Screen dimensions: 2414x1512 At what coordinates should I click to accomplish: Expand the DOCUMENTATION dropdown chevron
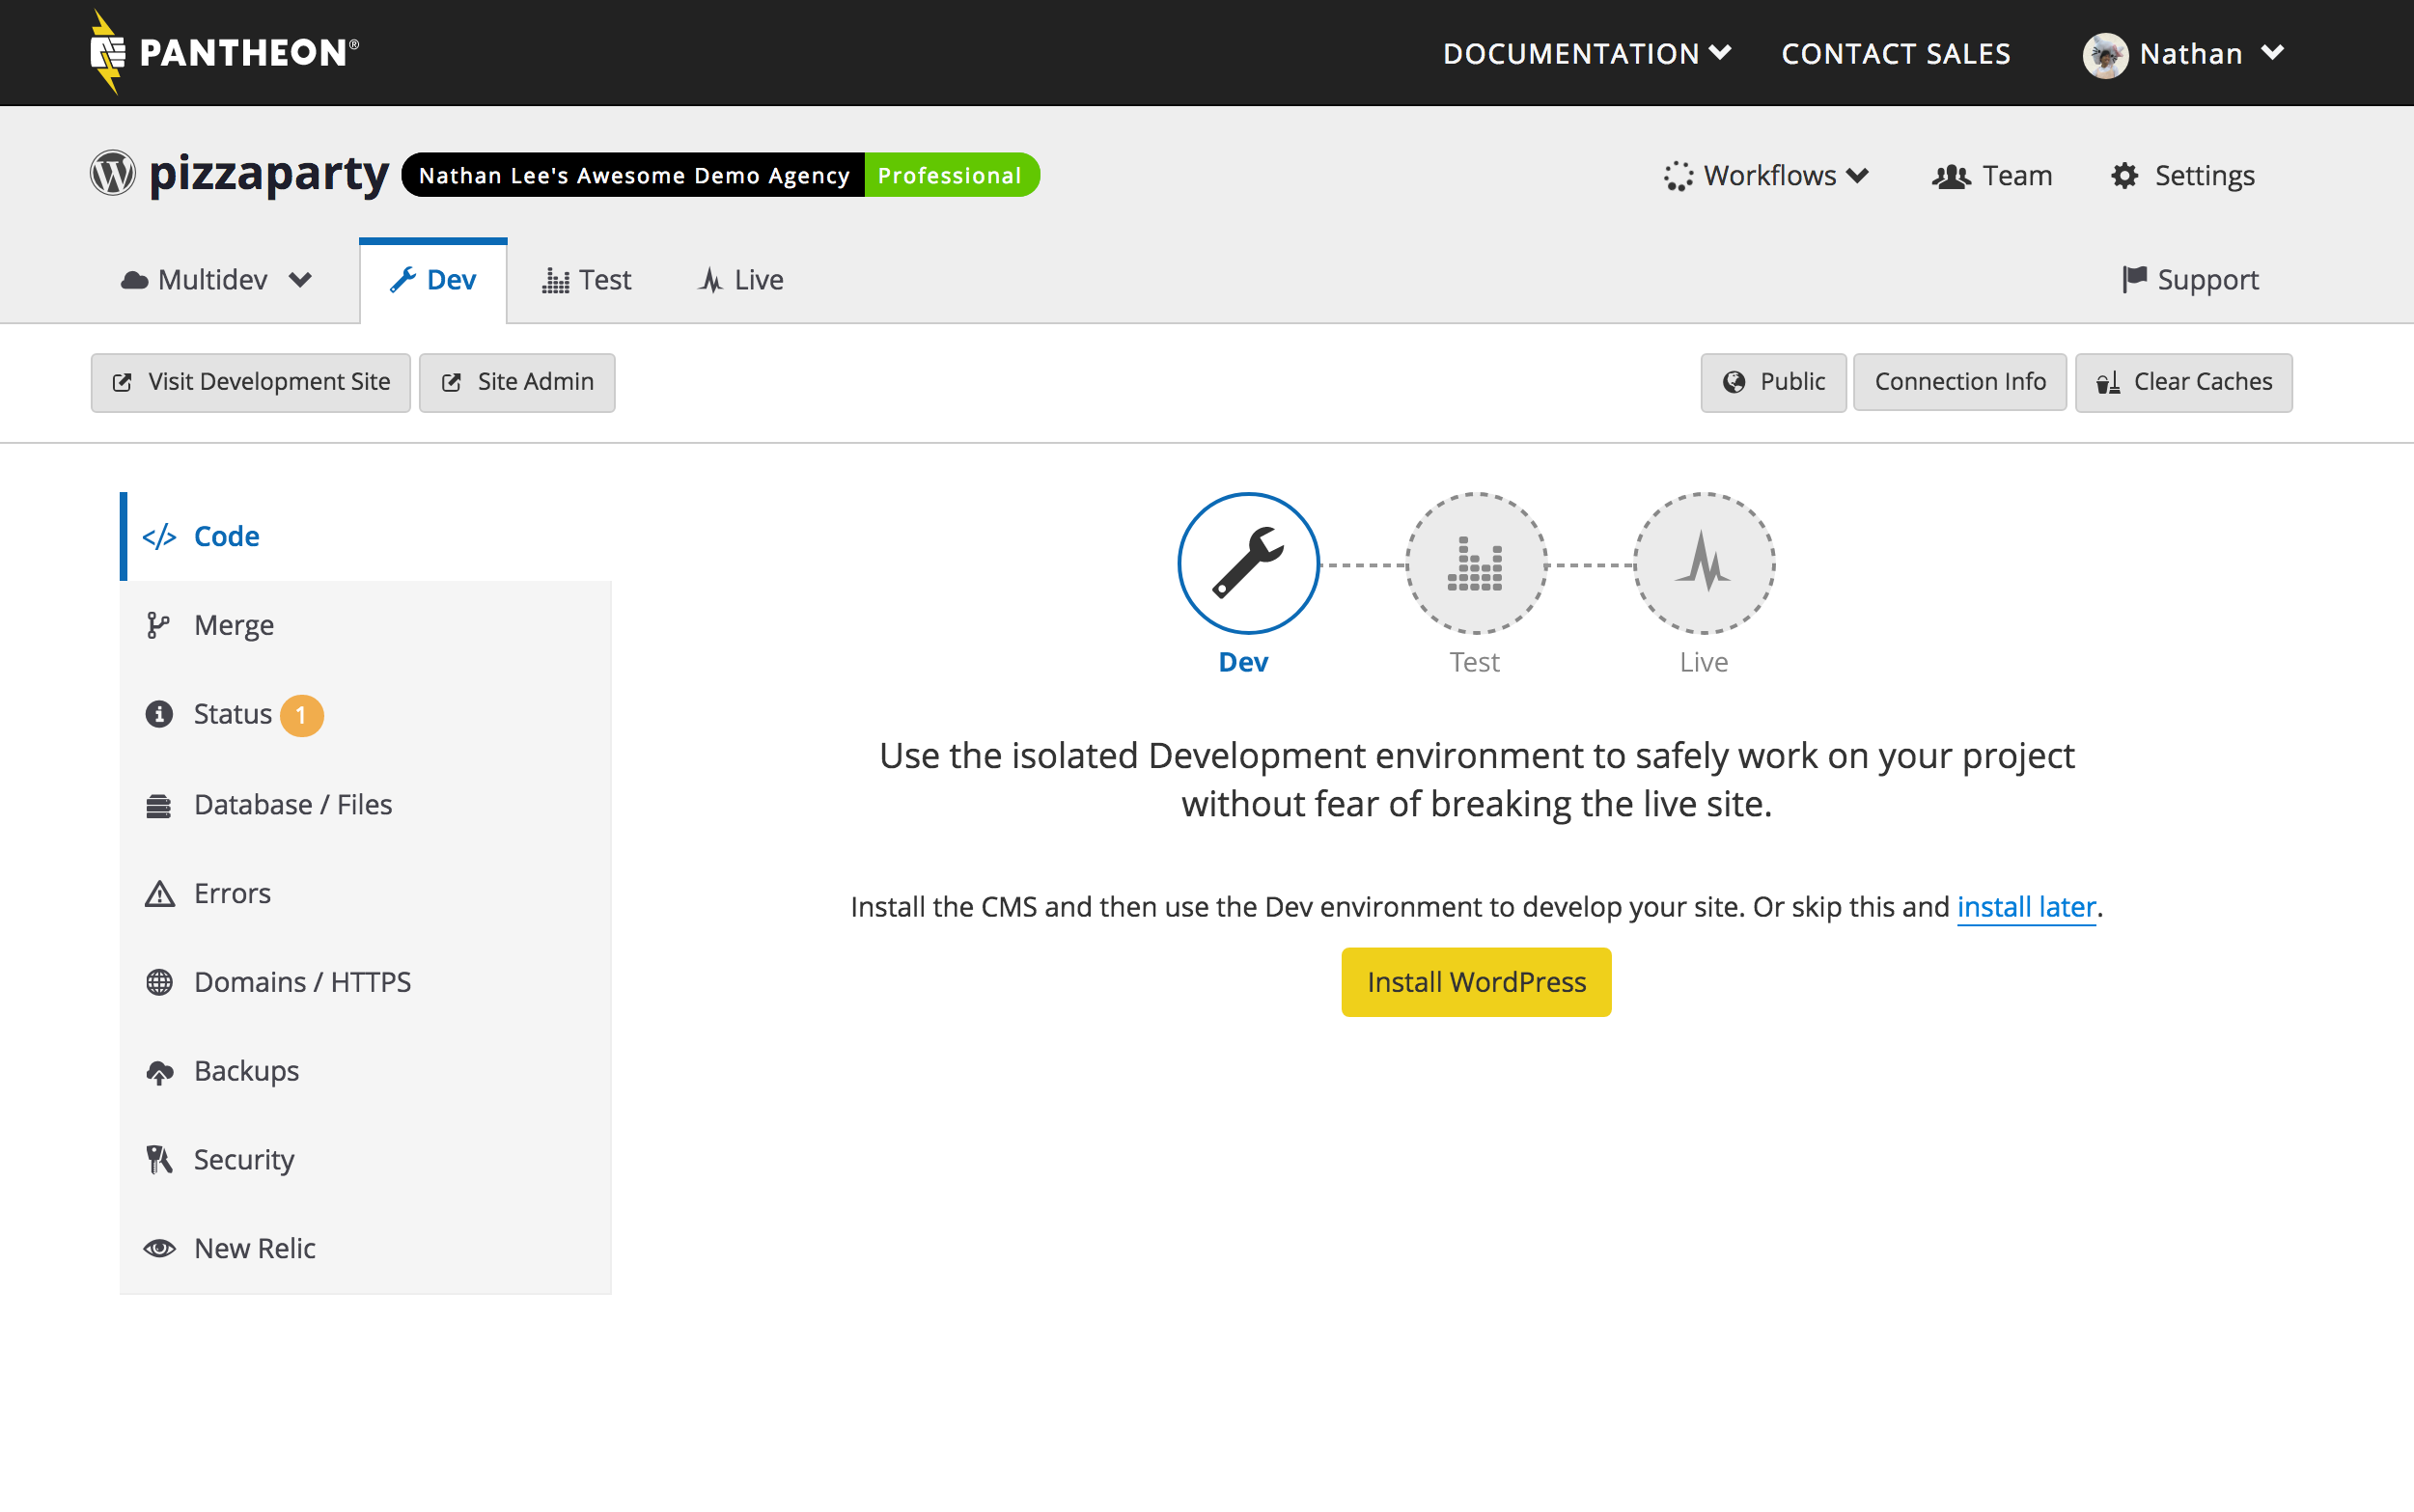tap(1720, 52)
